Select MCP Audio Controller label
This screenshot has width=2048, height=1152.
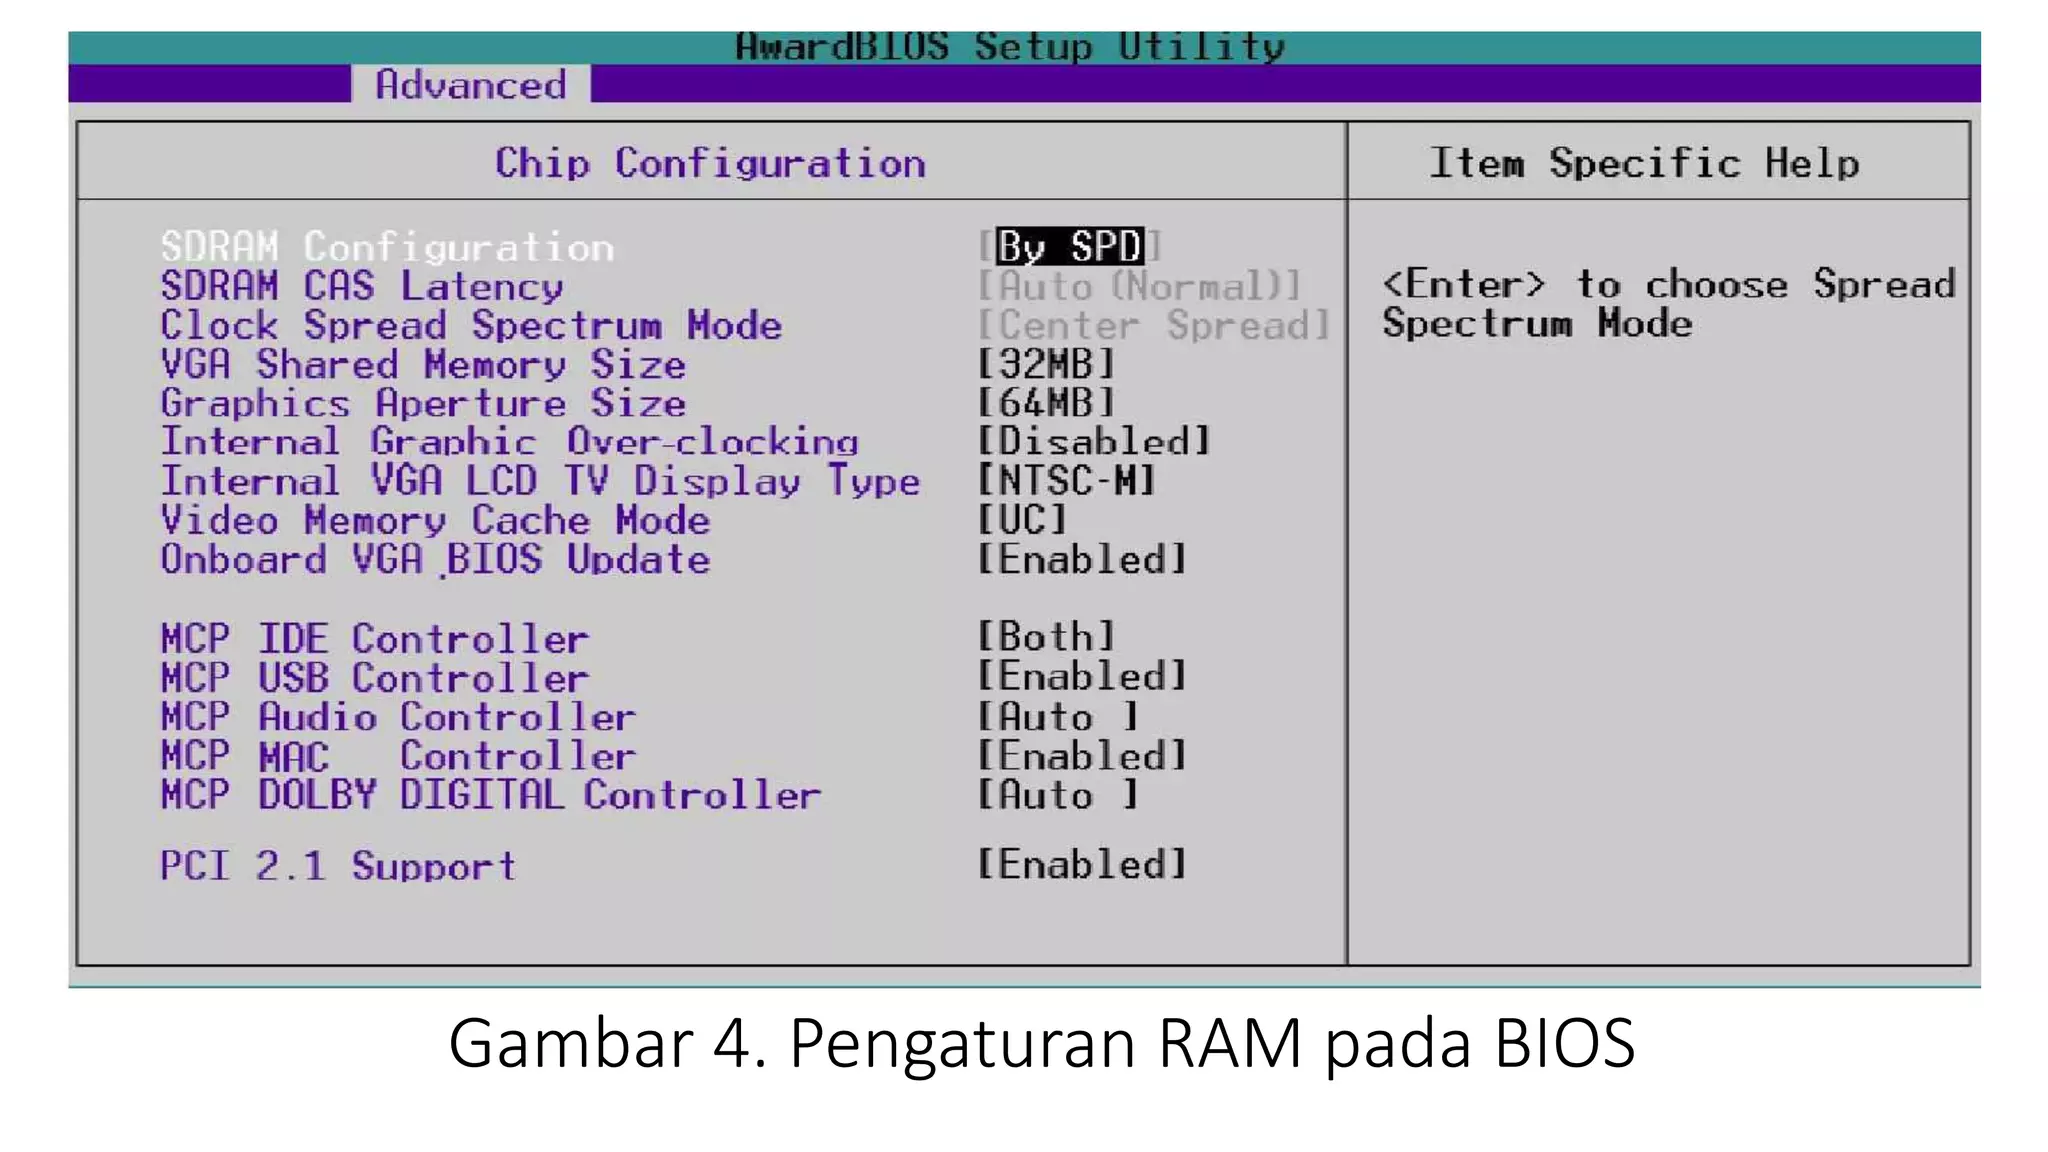398,716
